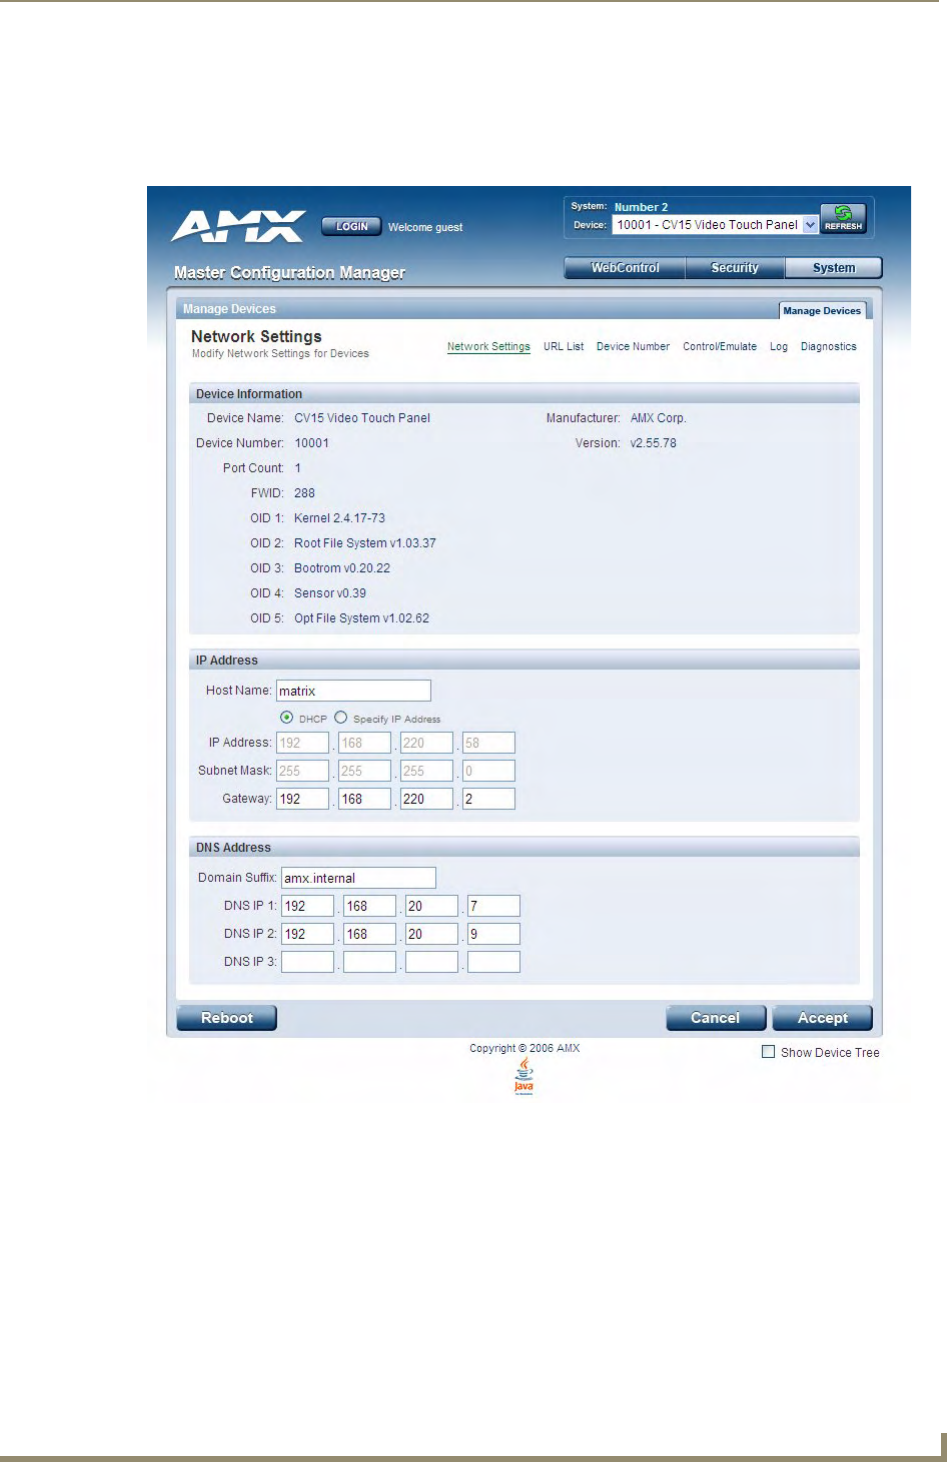Select the DHCP radio button
Image resolution: width=947 pixels, height=1462 pixels.
[287, 717]
